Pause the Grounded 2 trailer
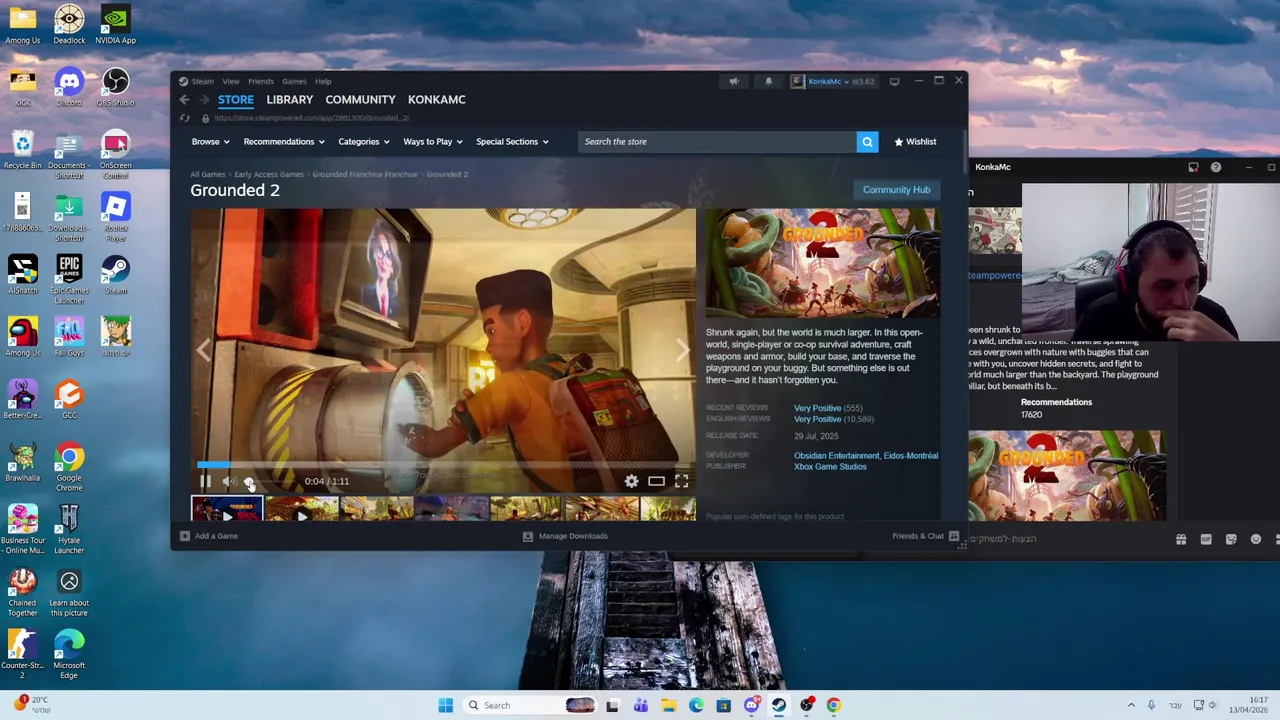Image resolution: width=1280 pixels, height=720 pixels. pos(205,481)
